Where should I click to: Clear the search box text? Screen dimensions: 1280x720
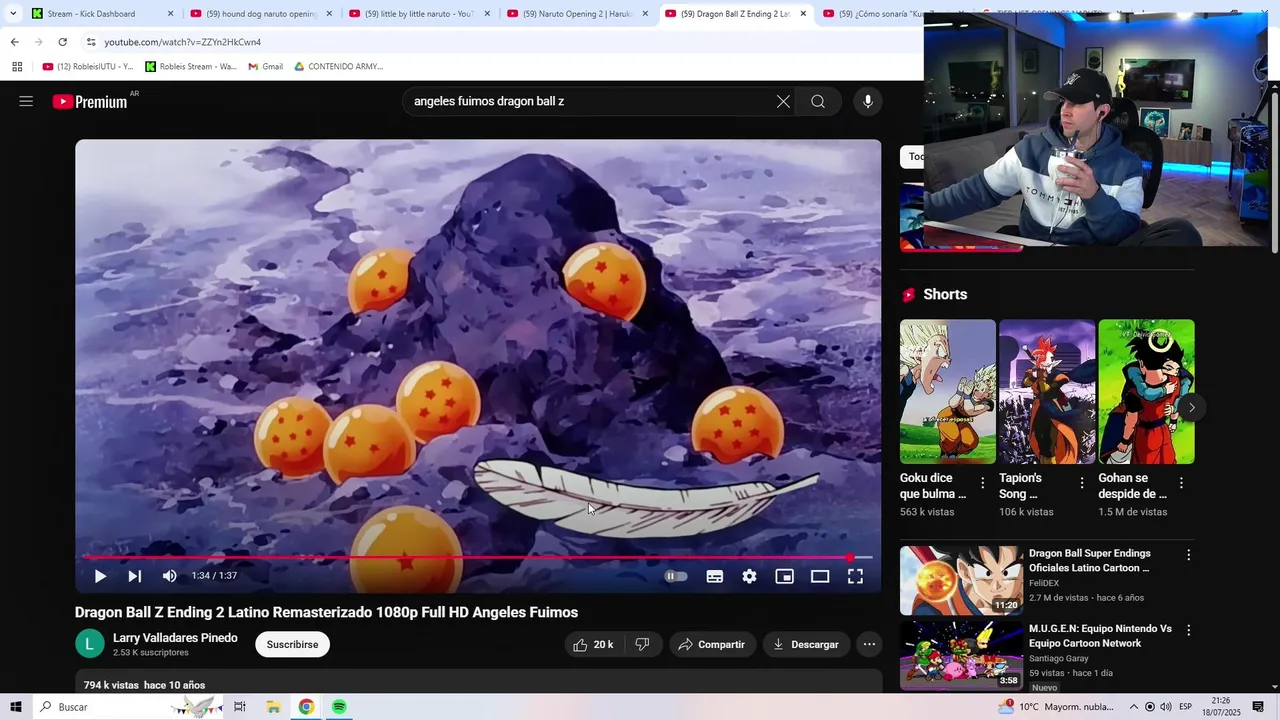click(x=783, y=101)
